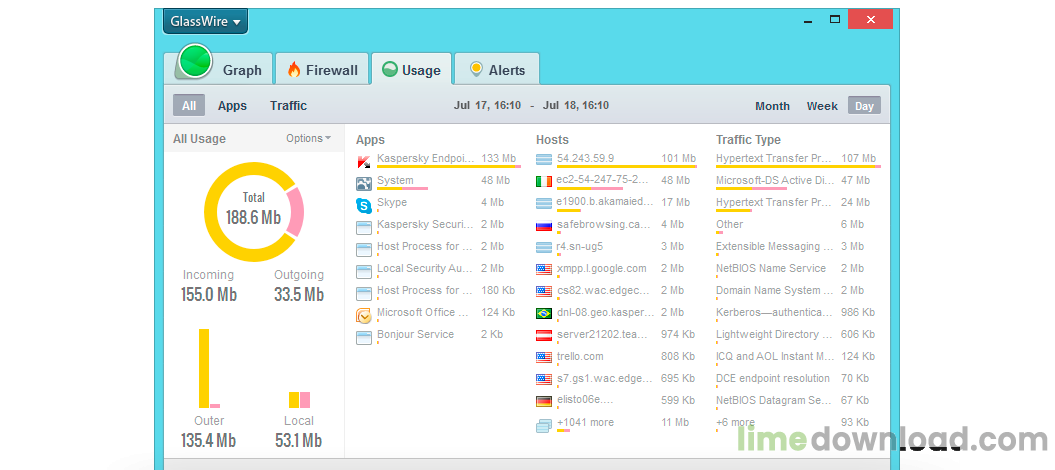1055x470 pixels.
Task: Open the GlassWire dropdown menu
Action: click(x=205, y=21)
